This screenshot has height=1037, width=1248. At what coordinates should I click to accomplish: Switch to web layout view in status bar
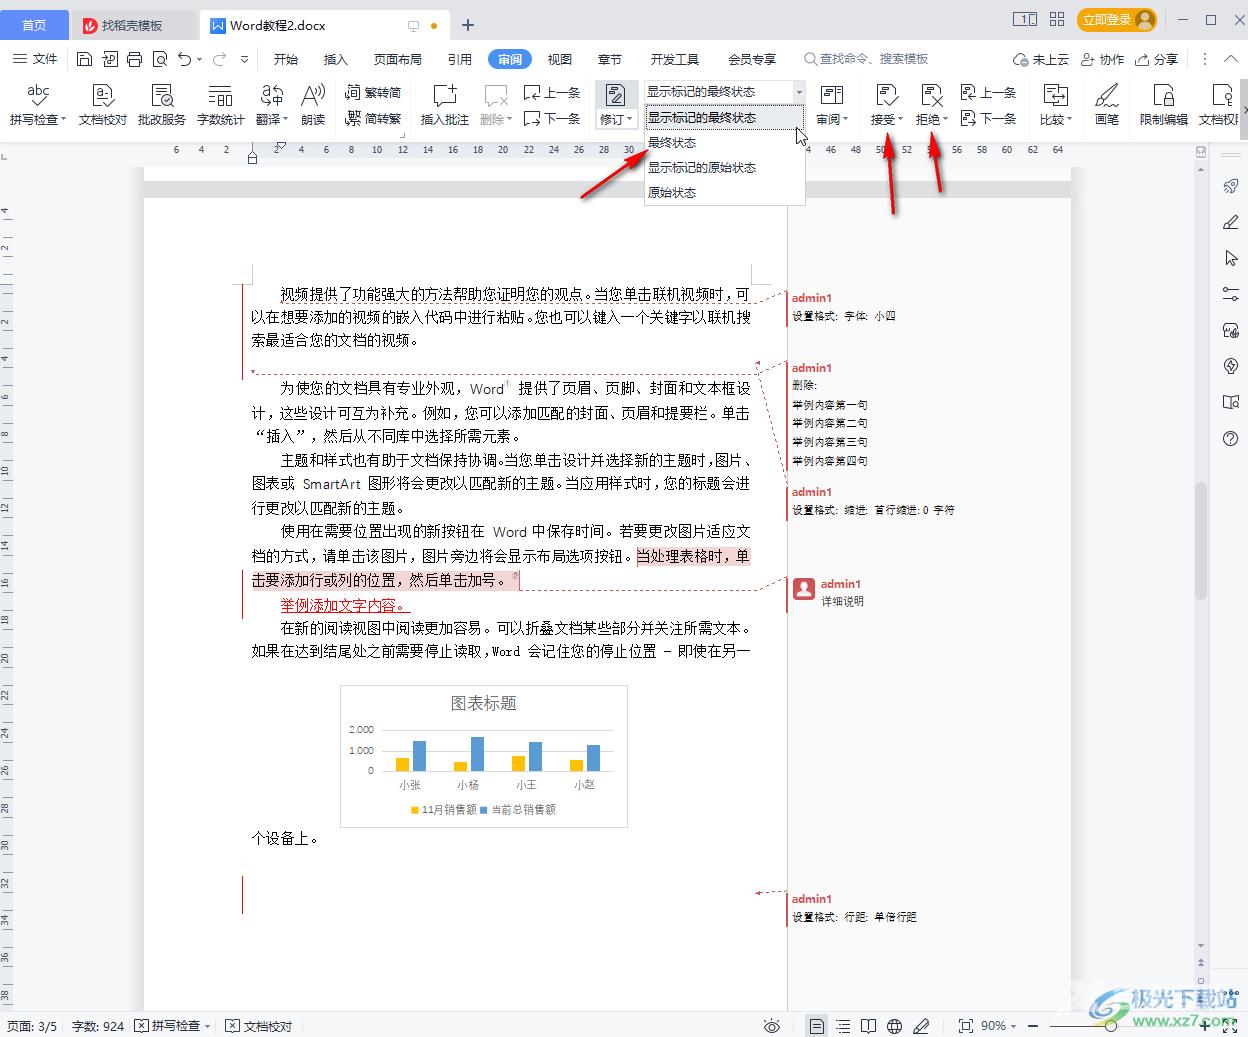tap(895, 1026)
